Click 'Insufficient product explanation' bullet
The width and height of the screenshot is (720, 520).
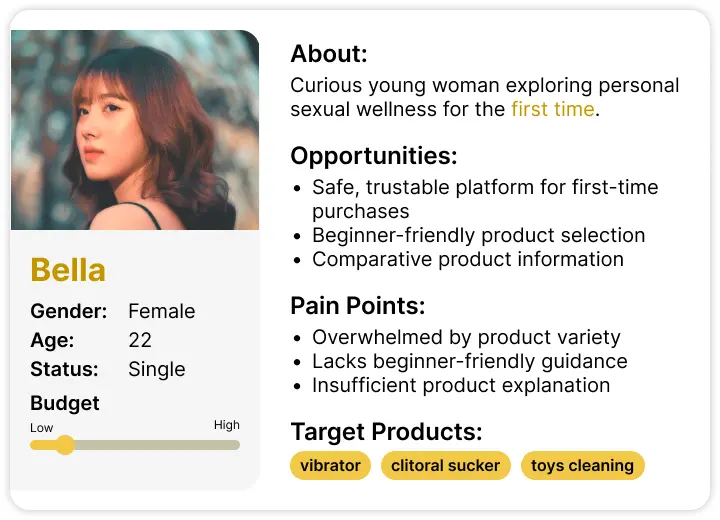(461, 385)
